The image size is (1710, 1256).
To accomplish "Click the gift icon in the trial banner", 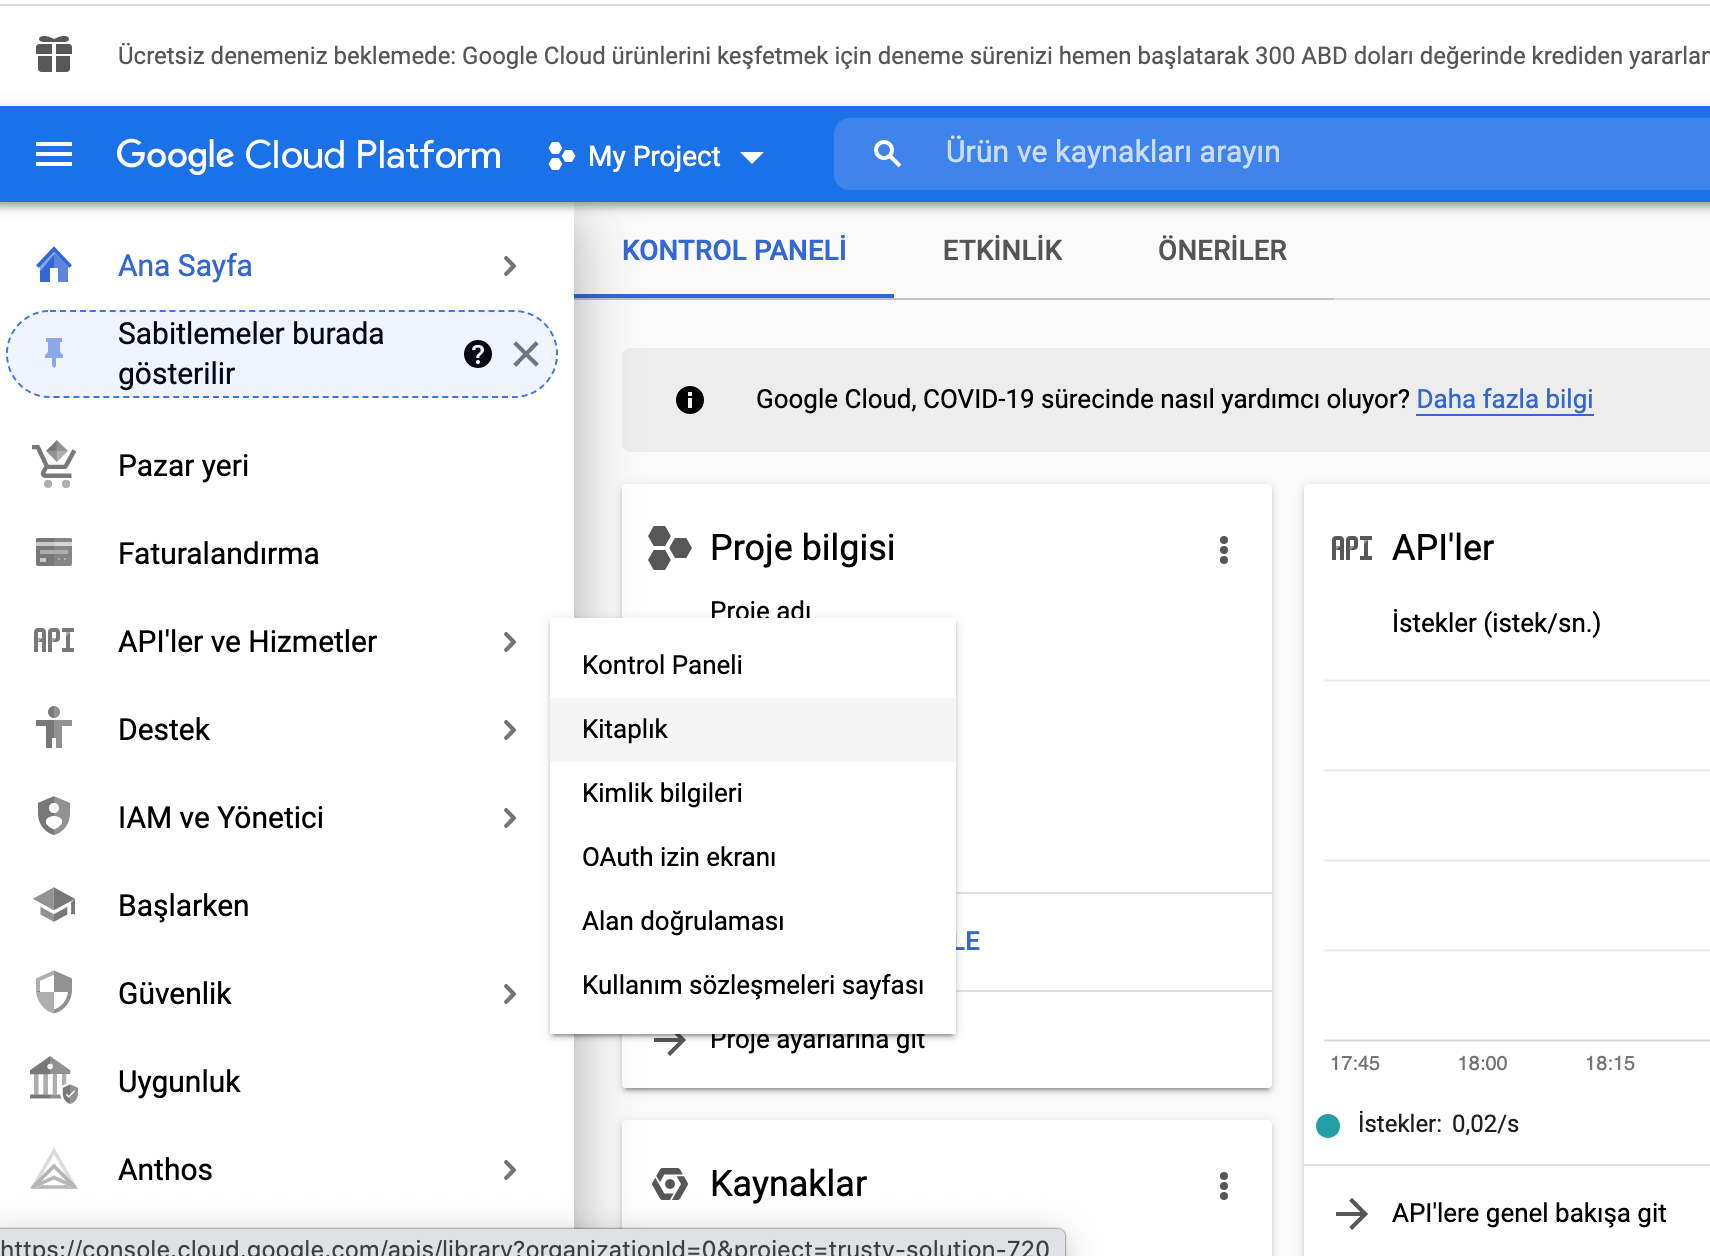I will (54, 54).
